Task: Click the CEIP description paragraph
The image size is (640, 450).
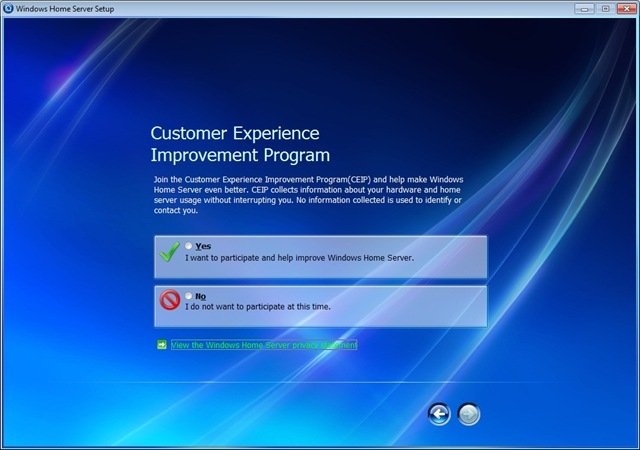Action: [309, 195]
